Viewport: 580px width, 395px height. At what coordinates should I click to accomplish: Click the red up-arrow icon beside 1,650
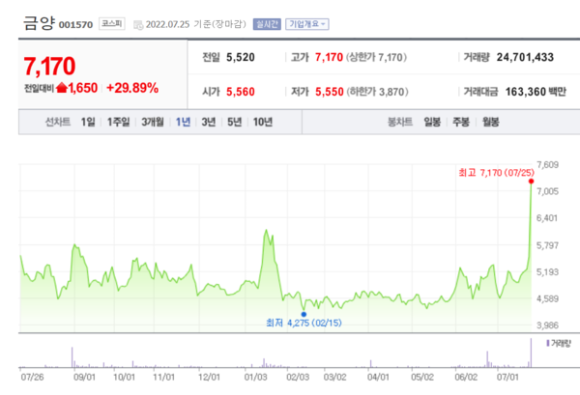pyautogui.click(x=62, y=88)
